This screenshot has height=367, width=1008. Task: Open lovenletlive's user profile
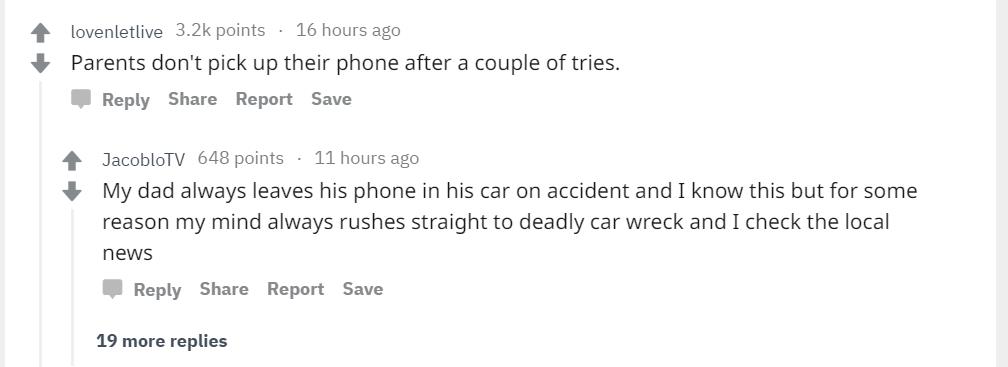116,31
